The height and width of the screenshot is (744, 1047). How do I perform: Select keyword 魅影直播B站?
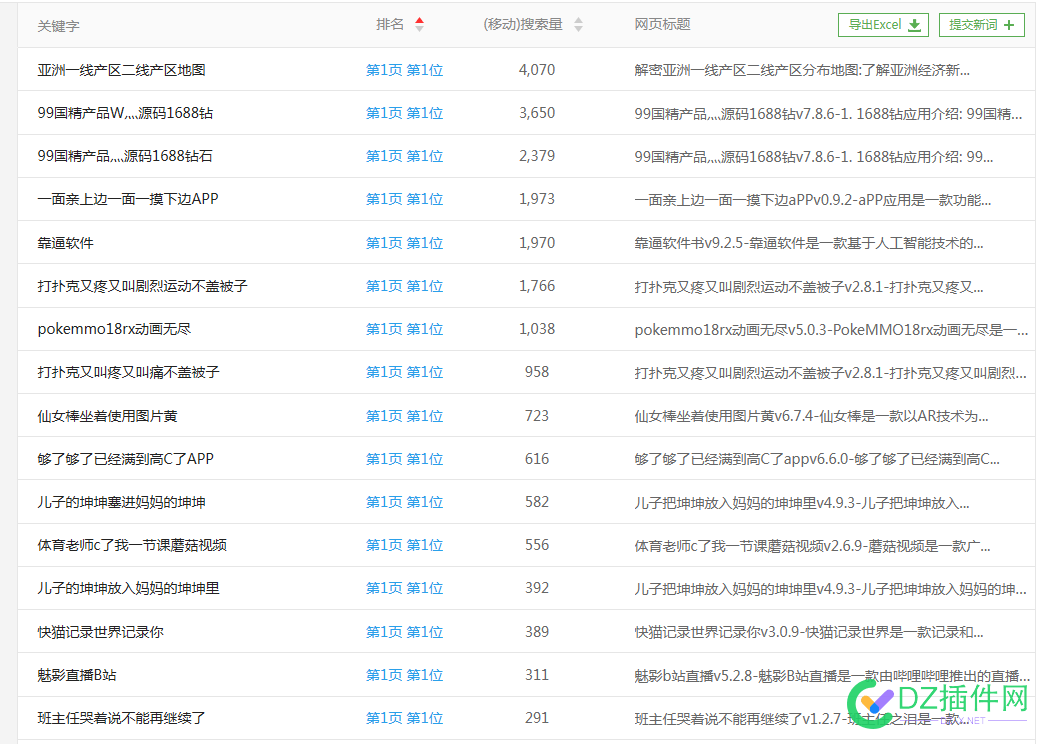pyautogui.click(x=77, y=675)
